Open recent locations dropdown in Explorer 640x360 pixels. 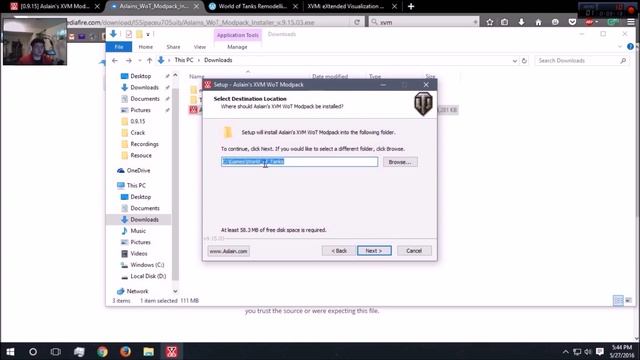point(140,60)
